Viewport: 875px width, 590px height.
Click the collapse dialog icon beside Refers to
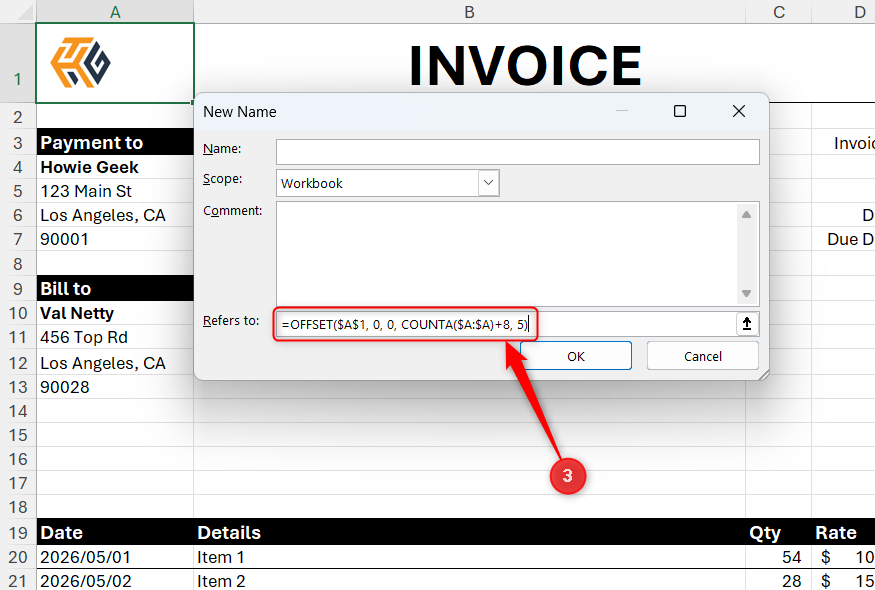pos(747,324)
